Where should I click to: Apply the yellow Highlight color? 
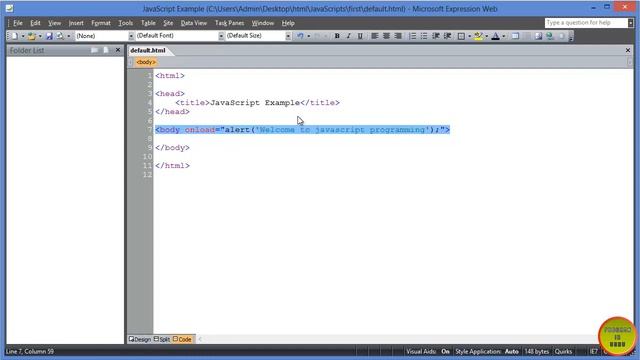(478, 36)
